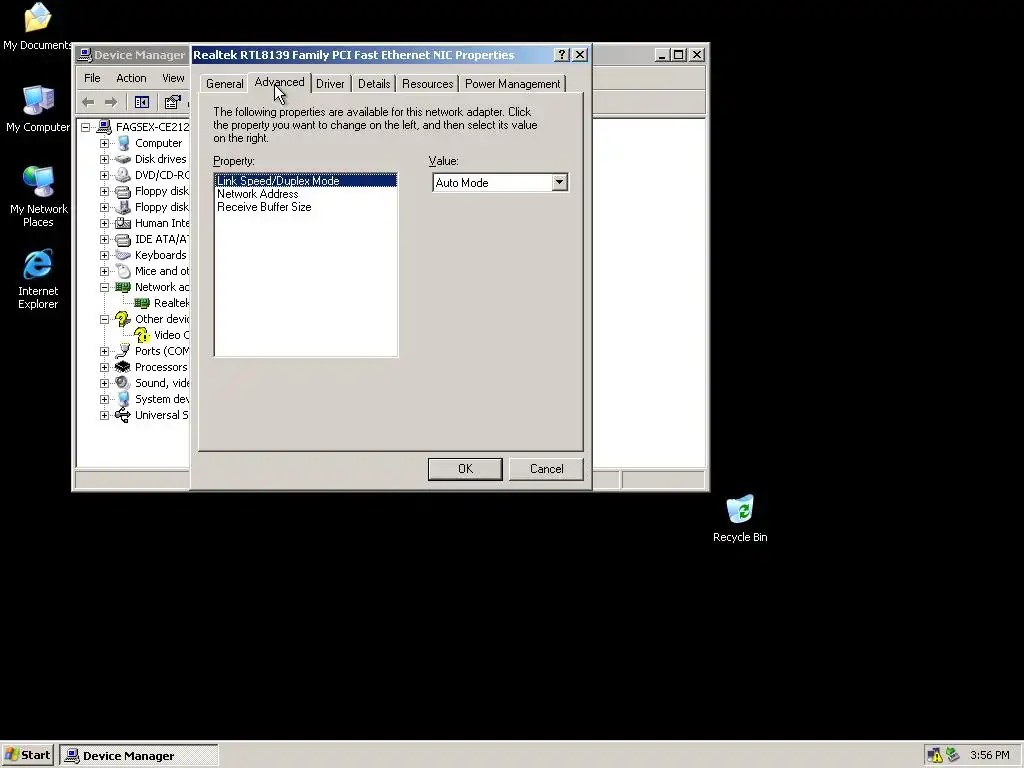Collapse the FAGSEX-CE212 root node
Viewport: 1024px width, 768px height.
click(x=86, y=127)
